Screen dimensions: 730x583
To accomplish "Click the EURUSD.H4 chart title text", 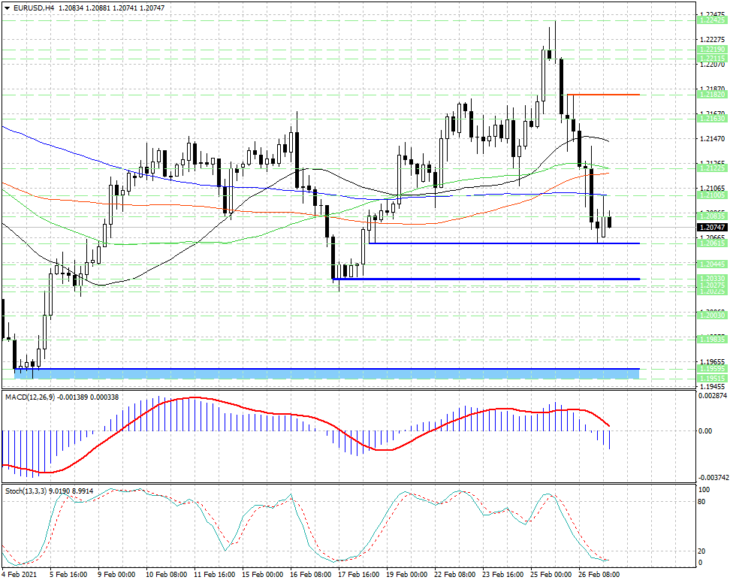I will coord(33,8).
